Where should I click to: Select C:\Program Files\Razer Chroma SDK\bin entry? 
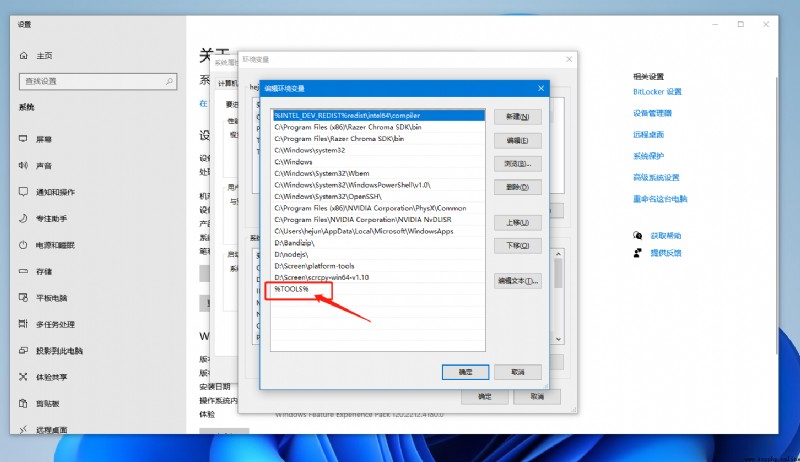coord(378,139)
